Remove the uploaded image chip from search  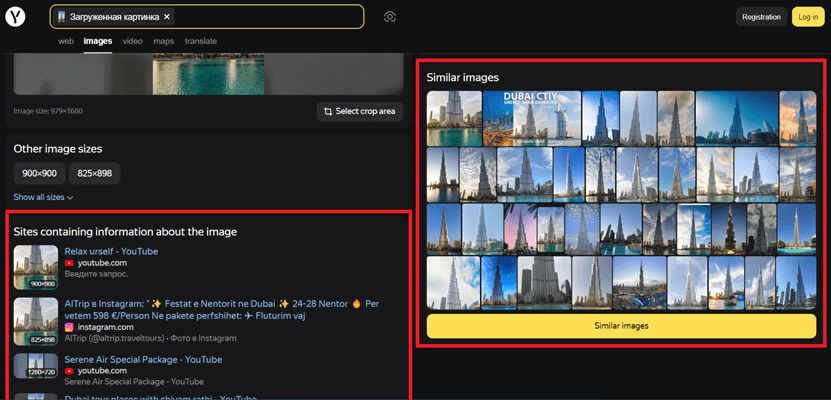point(167,17)
